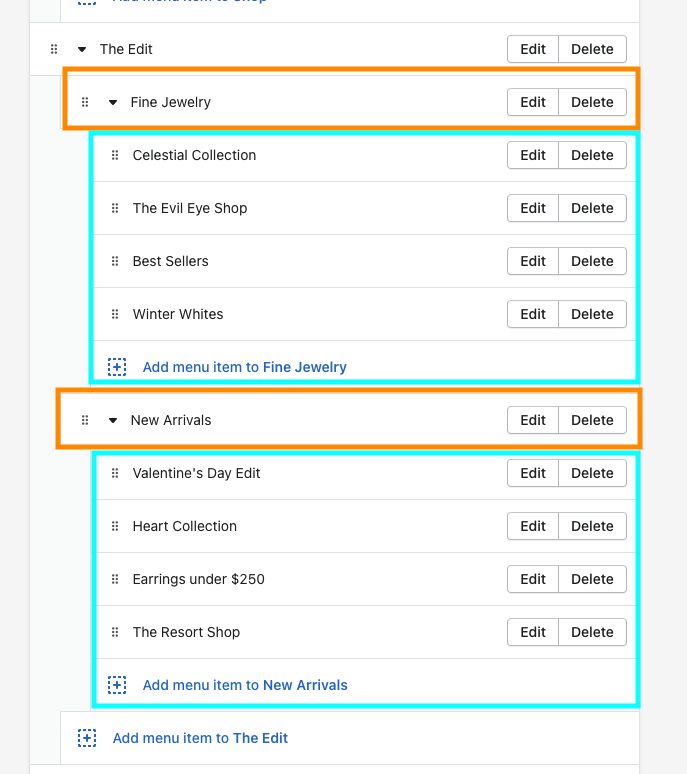Add menu item to New Arrivals

(x=245, y=685)
